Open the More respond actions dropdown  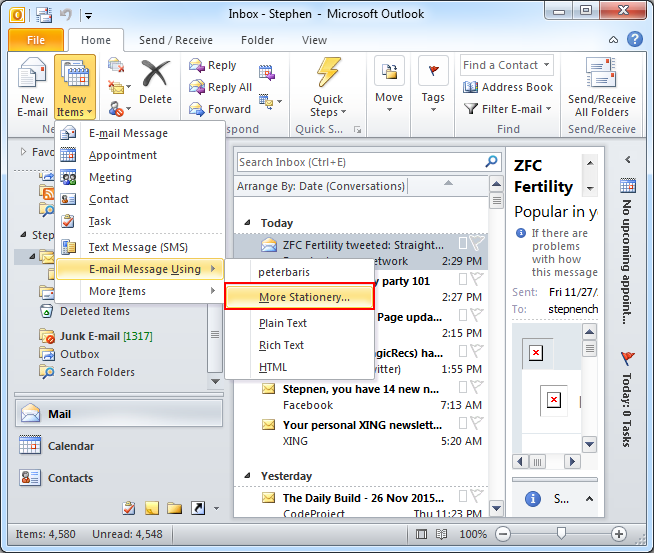pyautogui.click(x=270, y=101)
